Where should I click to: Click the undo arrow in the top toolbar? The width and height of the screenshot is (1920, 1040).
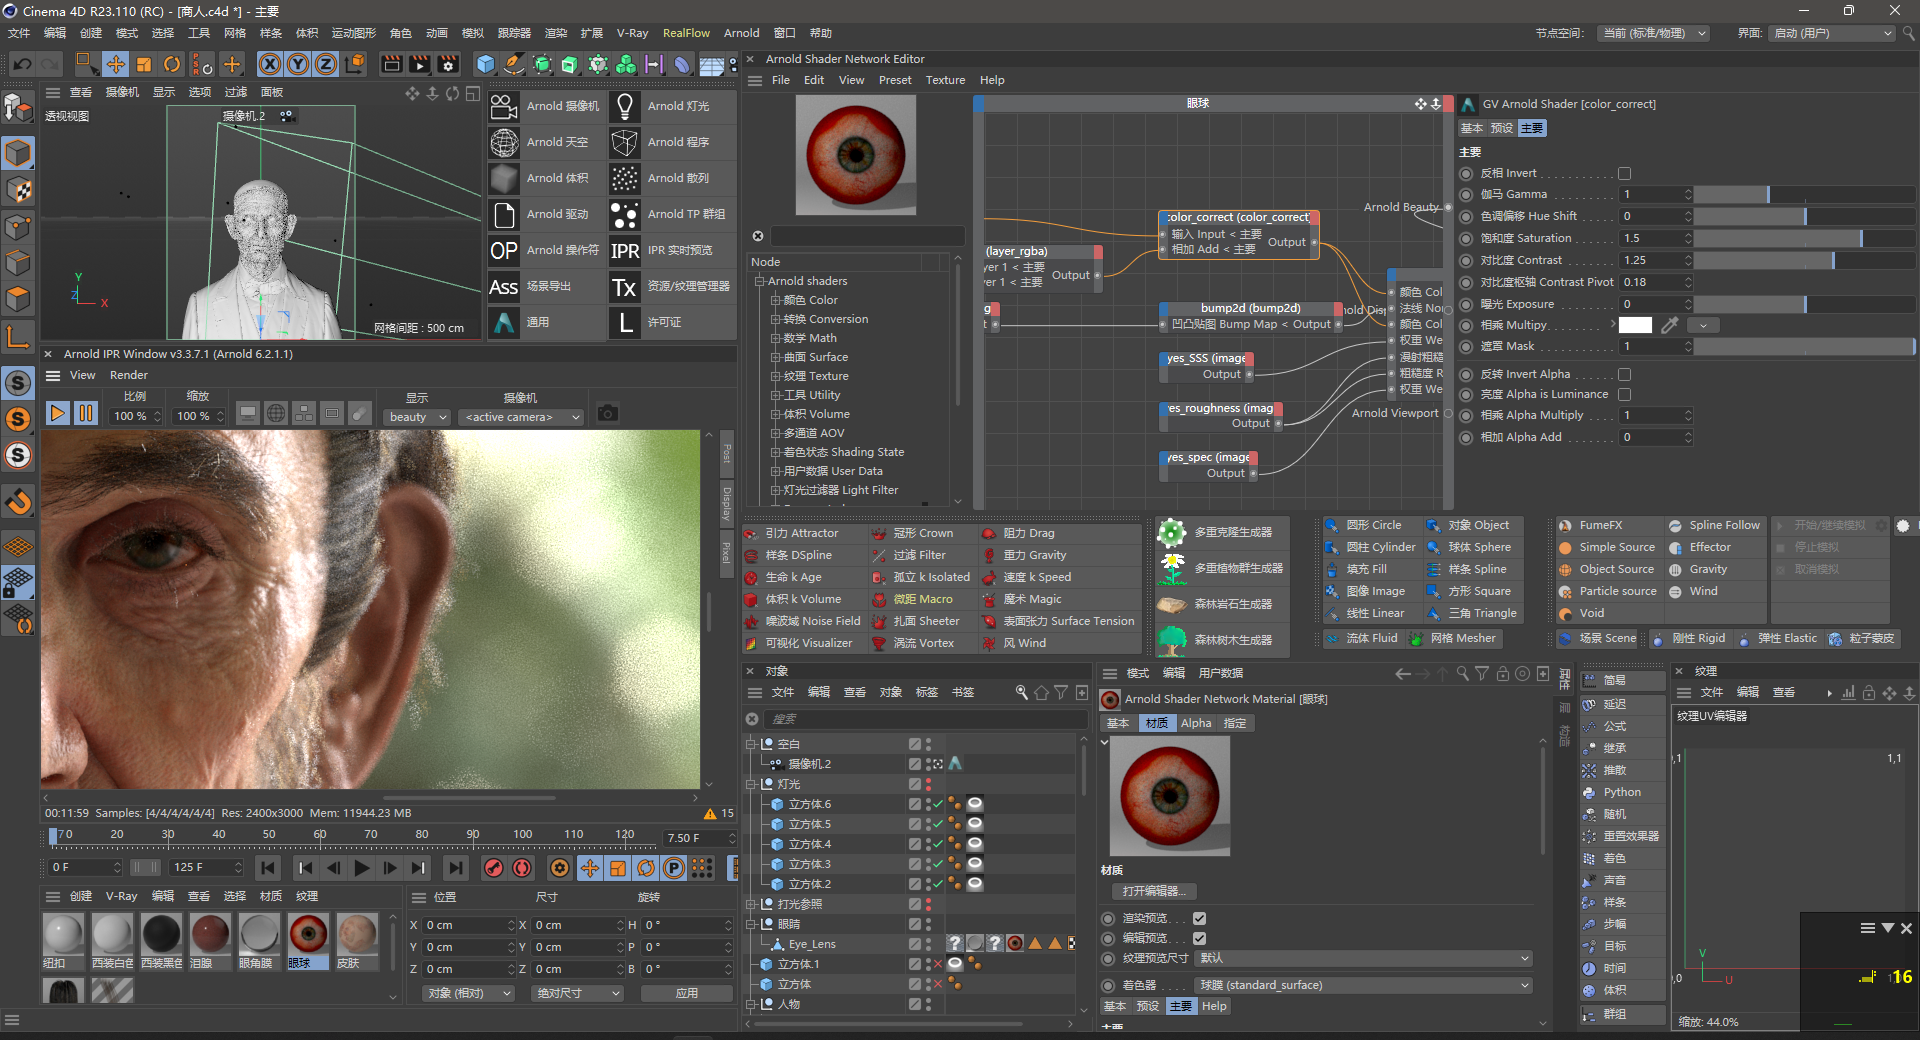[x=22, y=65]
